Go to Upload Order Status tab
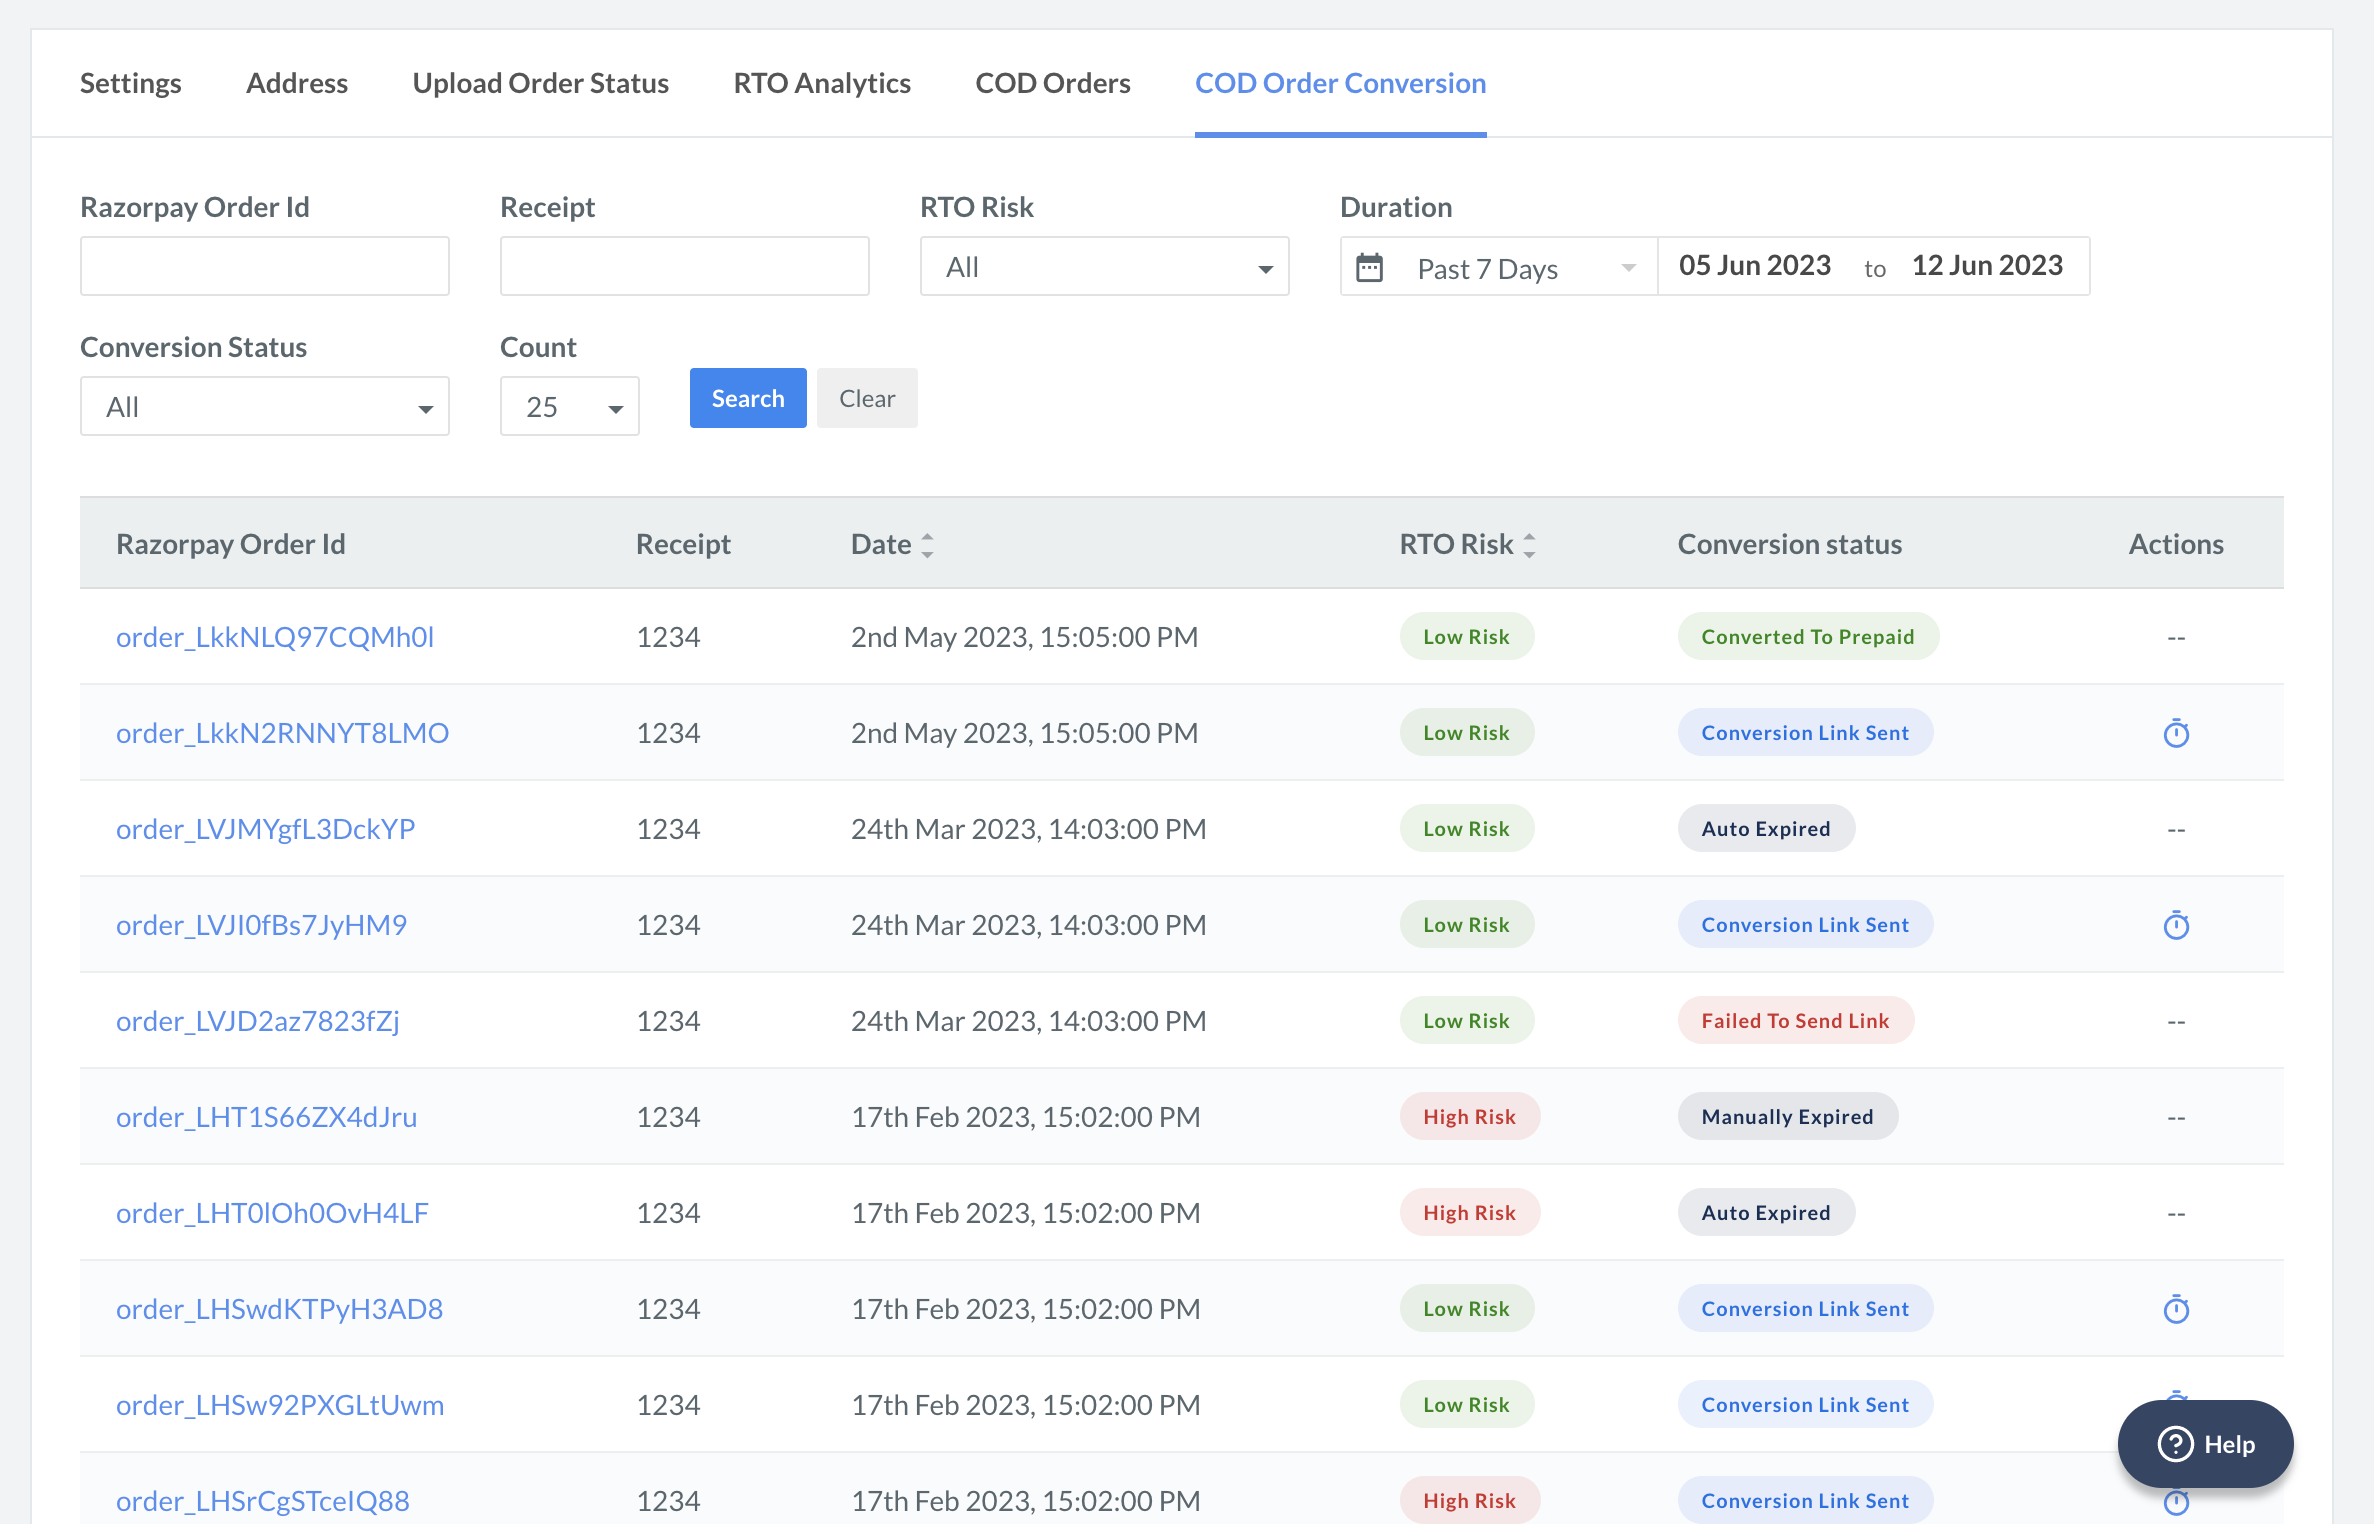 click(541, 83)
